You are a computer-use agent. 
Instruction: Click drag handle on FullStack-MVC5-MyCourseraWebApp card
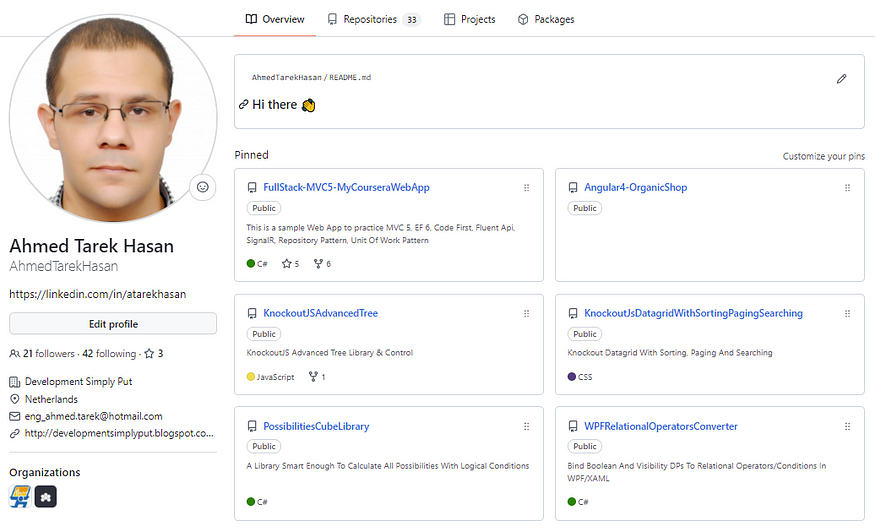tap(526, 188)
